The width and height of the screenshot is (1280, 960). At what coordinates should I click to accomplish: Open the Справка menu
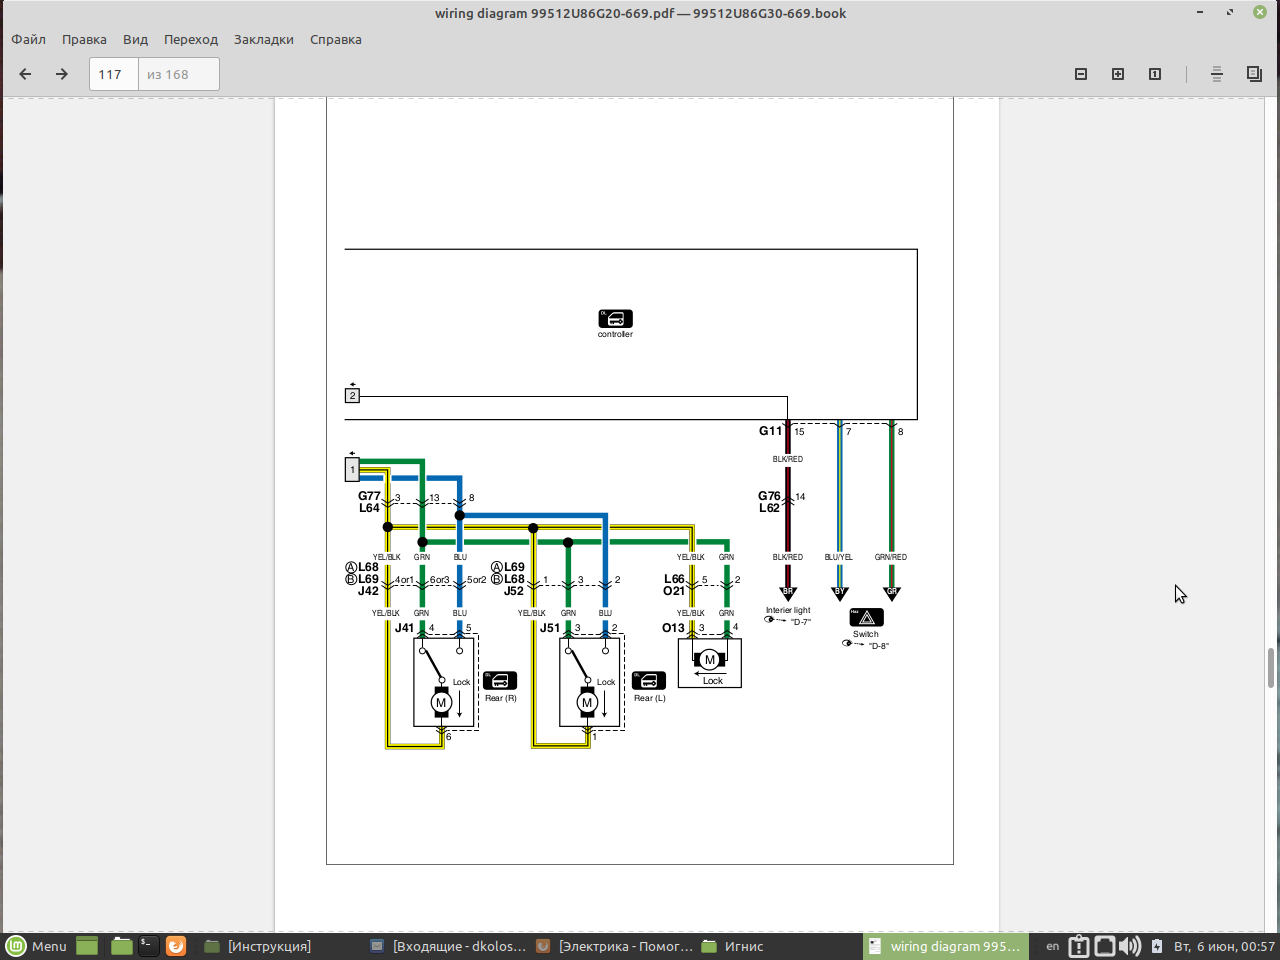coord(336,40)
